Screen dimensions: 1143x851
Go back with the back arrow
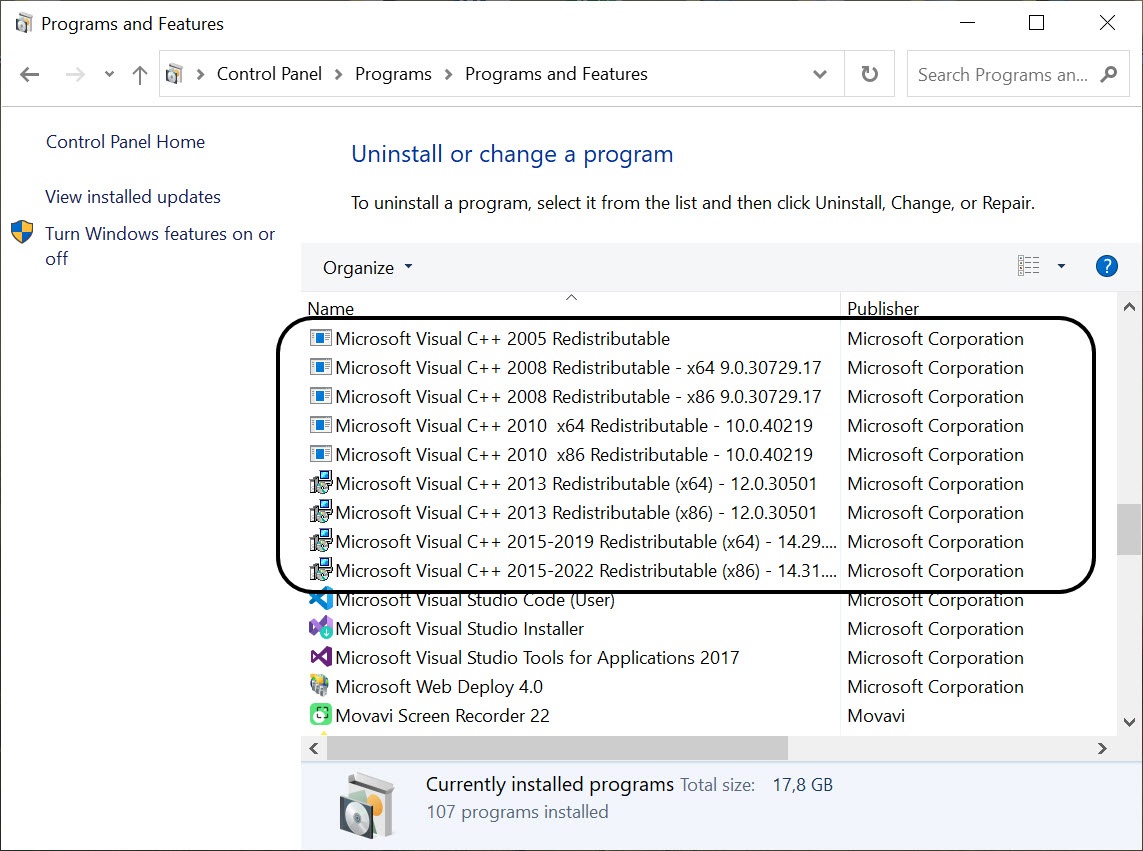tap(30, 75)
